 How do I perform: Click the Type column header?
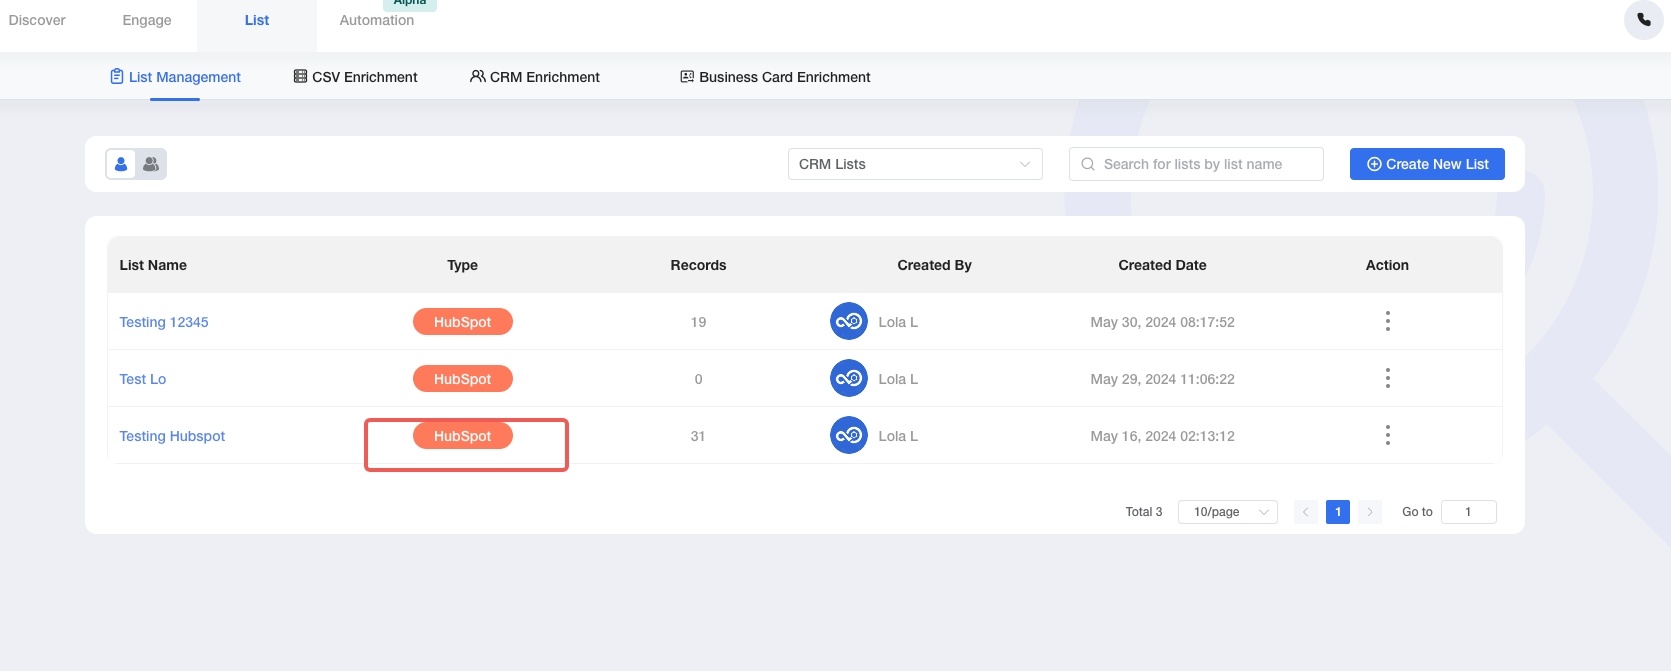(462, 265)
